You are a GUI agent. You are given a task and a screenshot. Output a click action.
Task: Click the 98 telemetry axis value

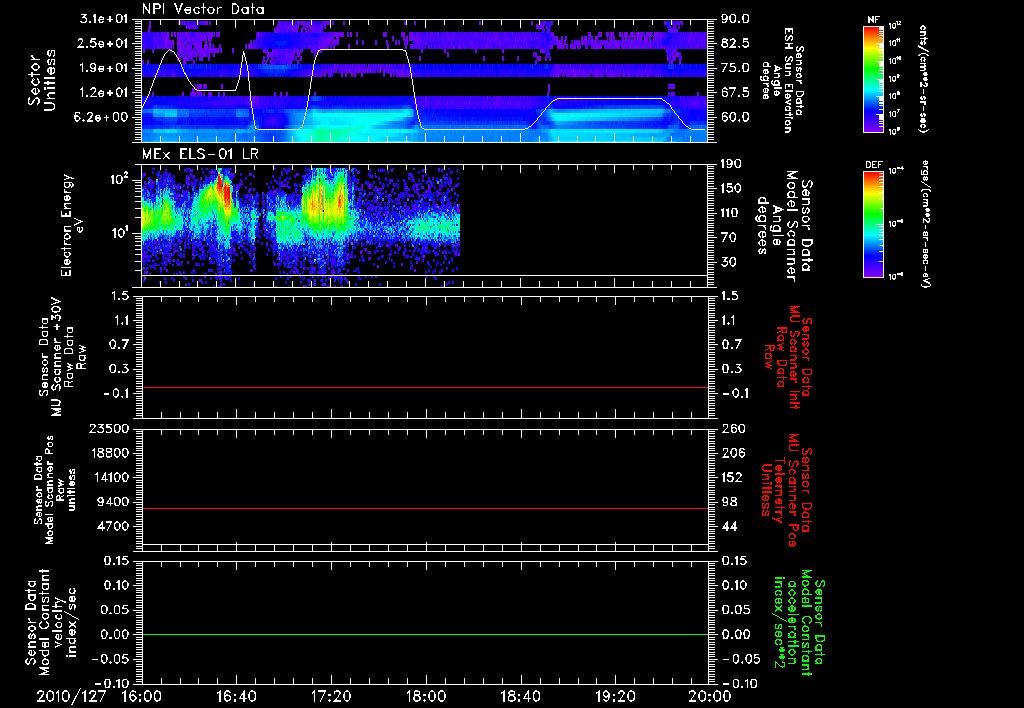click(728, 502)
